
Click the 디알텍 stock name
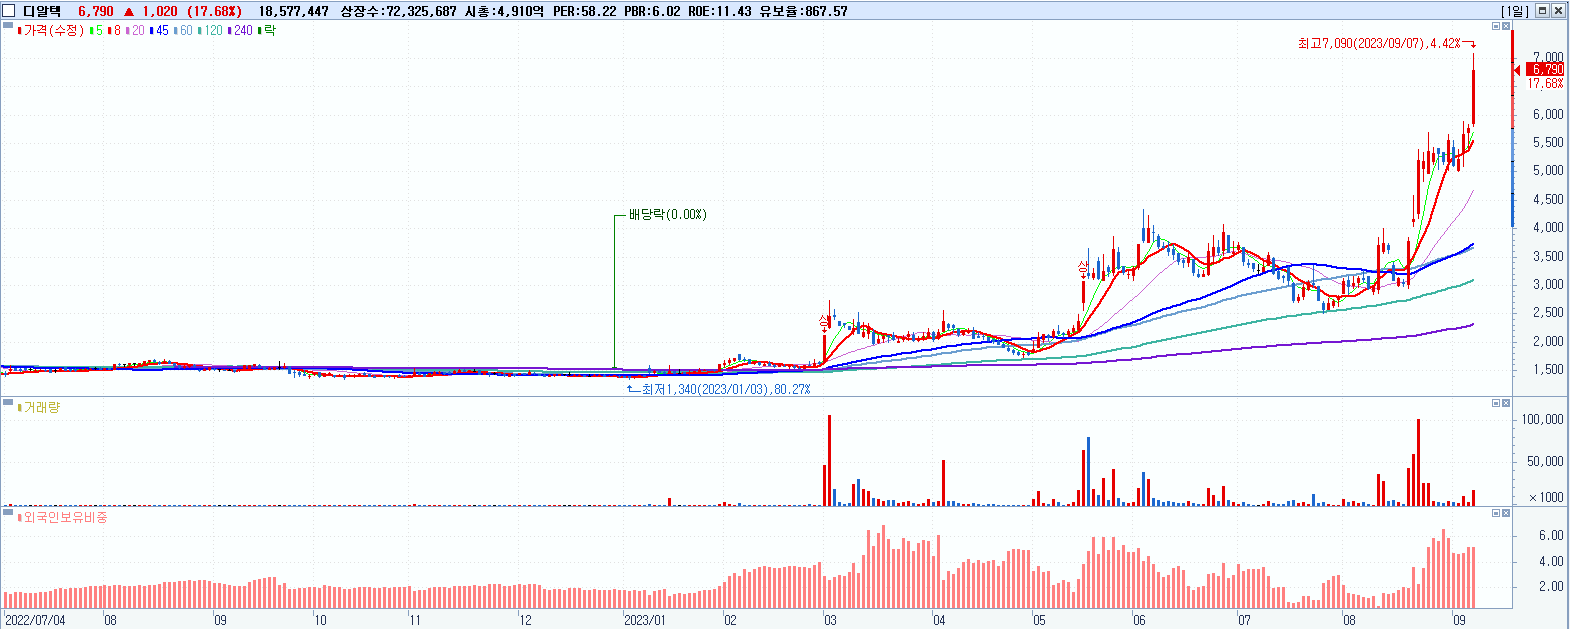(x=42, y=11)
